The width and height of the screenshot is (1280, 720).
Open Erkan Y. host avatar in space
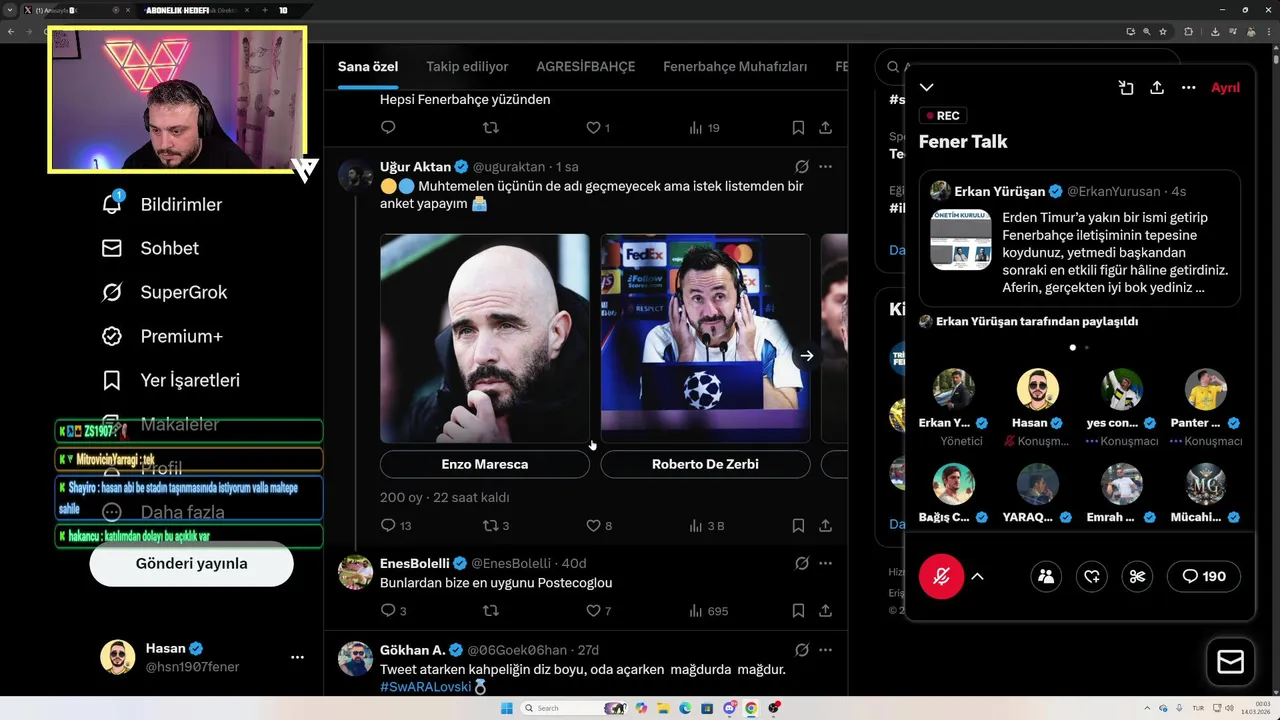pyautogui.click(x=953, y=389)
